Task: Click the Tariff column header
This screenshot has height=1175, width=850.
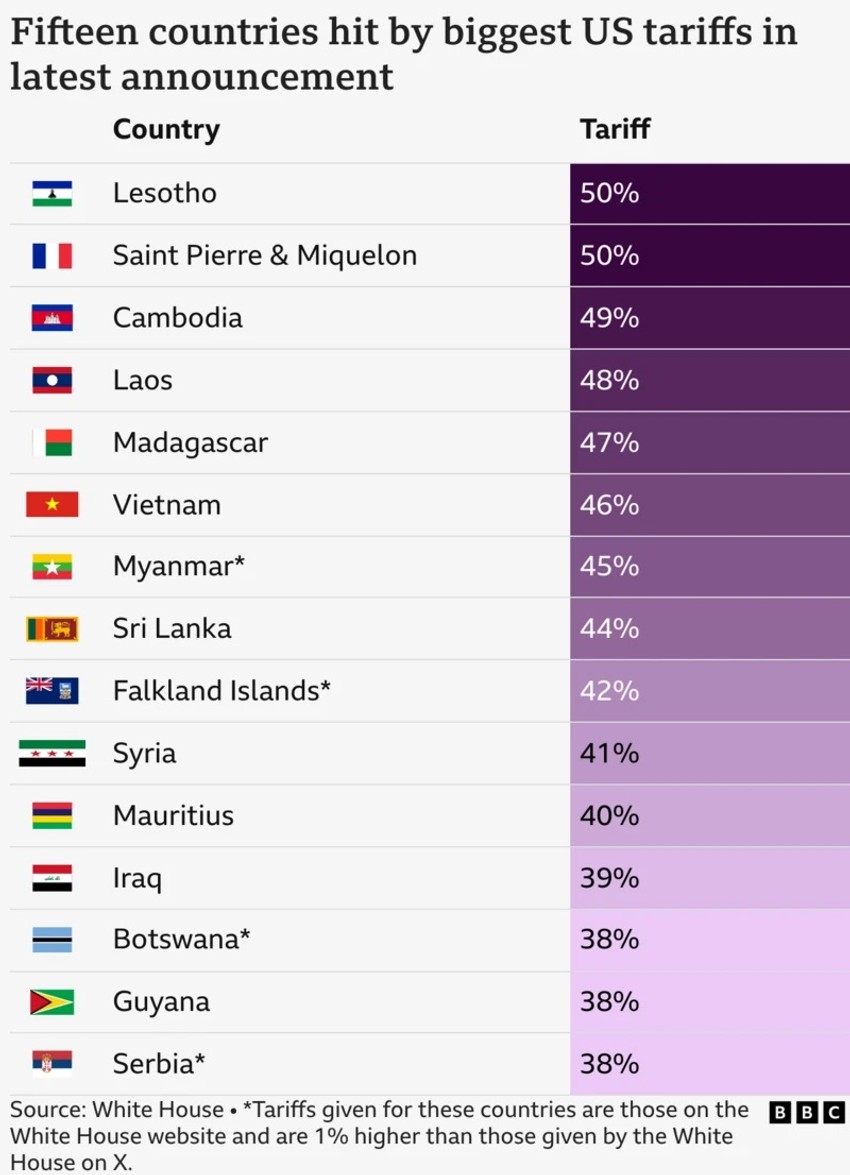Action: [x=615, y=130]
